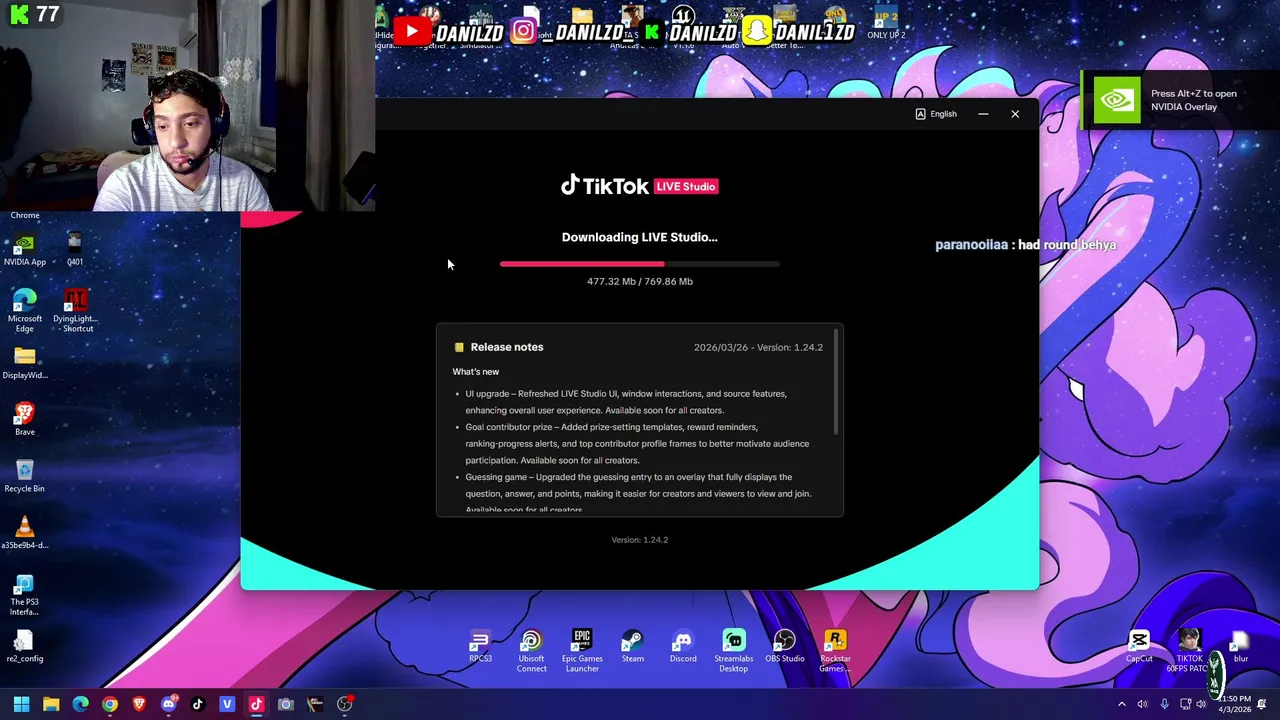The width and height of the screenshot is (1280, 720).
Task: Click the release notes scrollbar
Action: click(x=836, y=383)
